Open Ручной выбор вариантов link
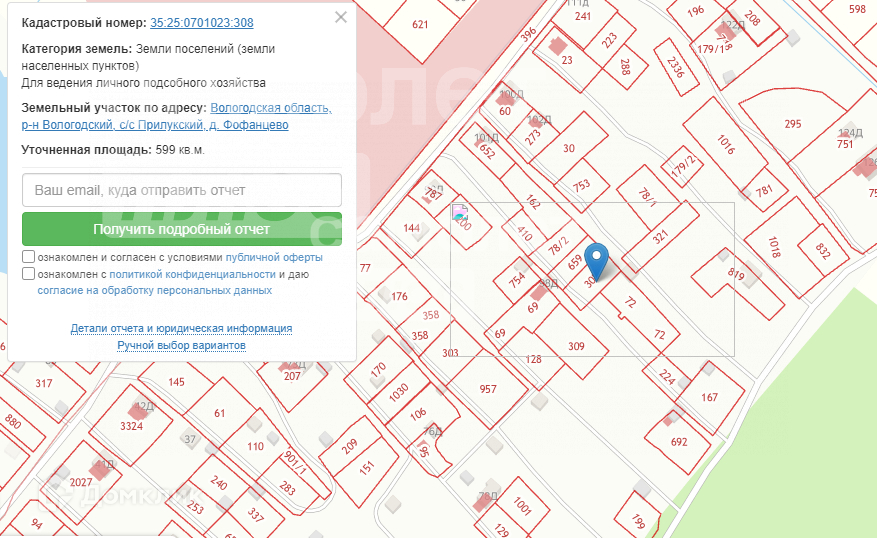 pos(181,345)
